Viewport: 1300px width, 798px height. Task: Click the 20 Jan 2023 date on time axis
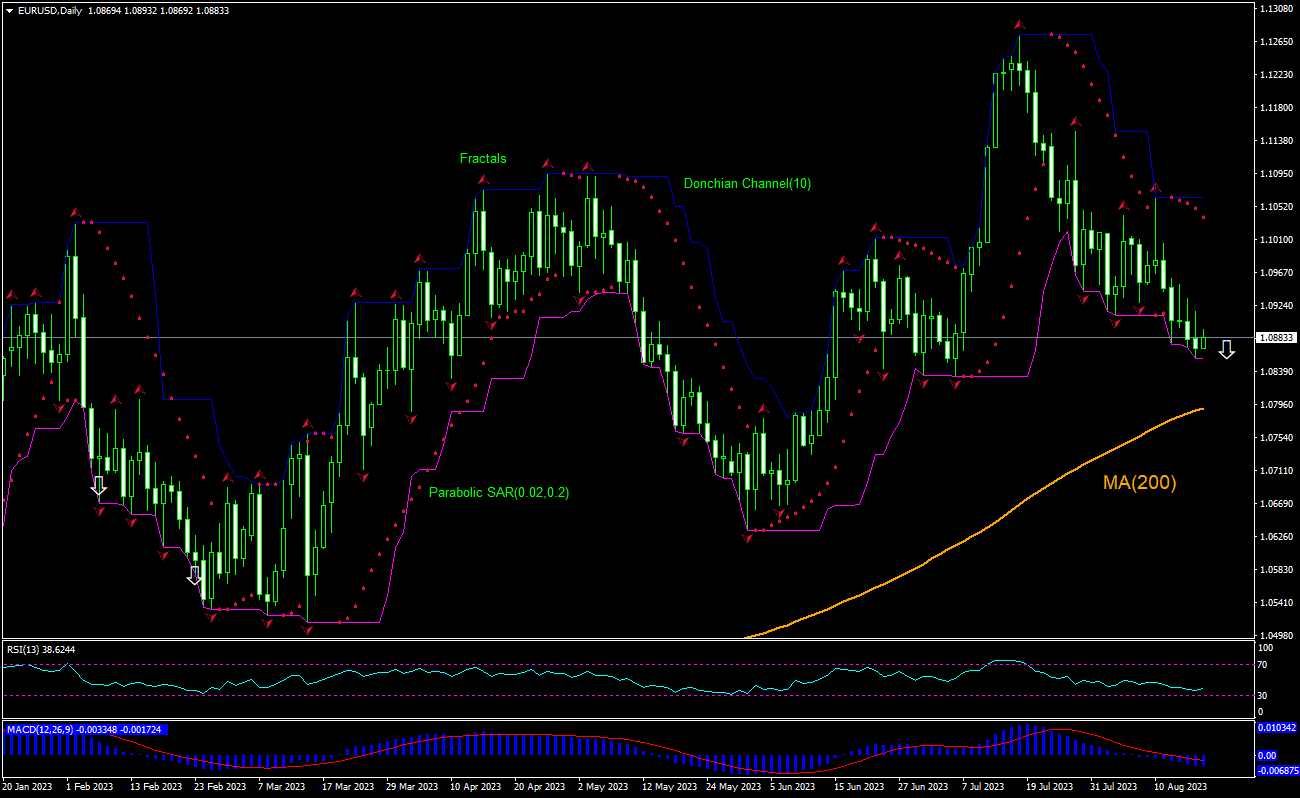pos(29,787)
